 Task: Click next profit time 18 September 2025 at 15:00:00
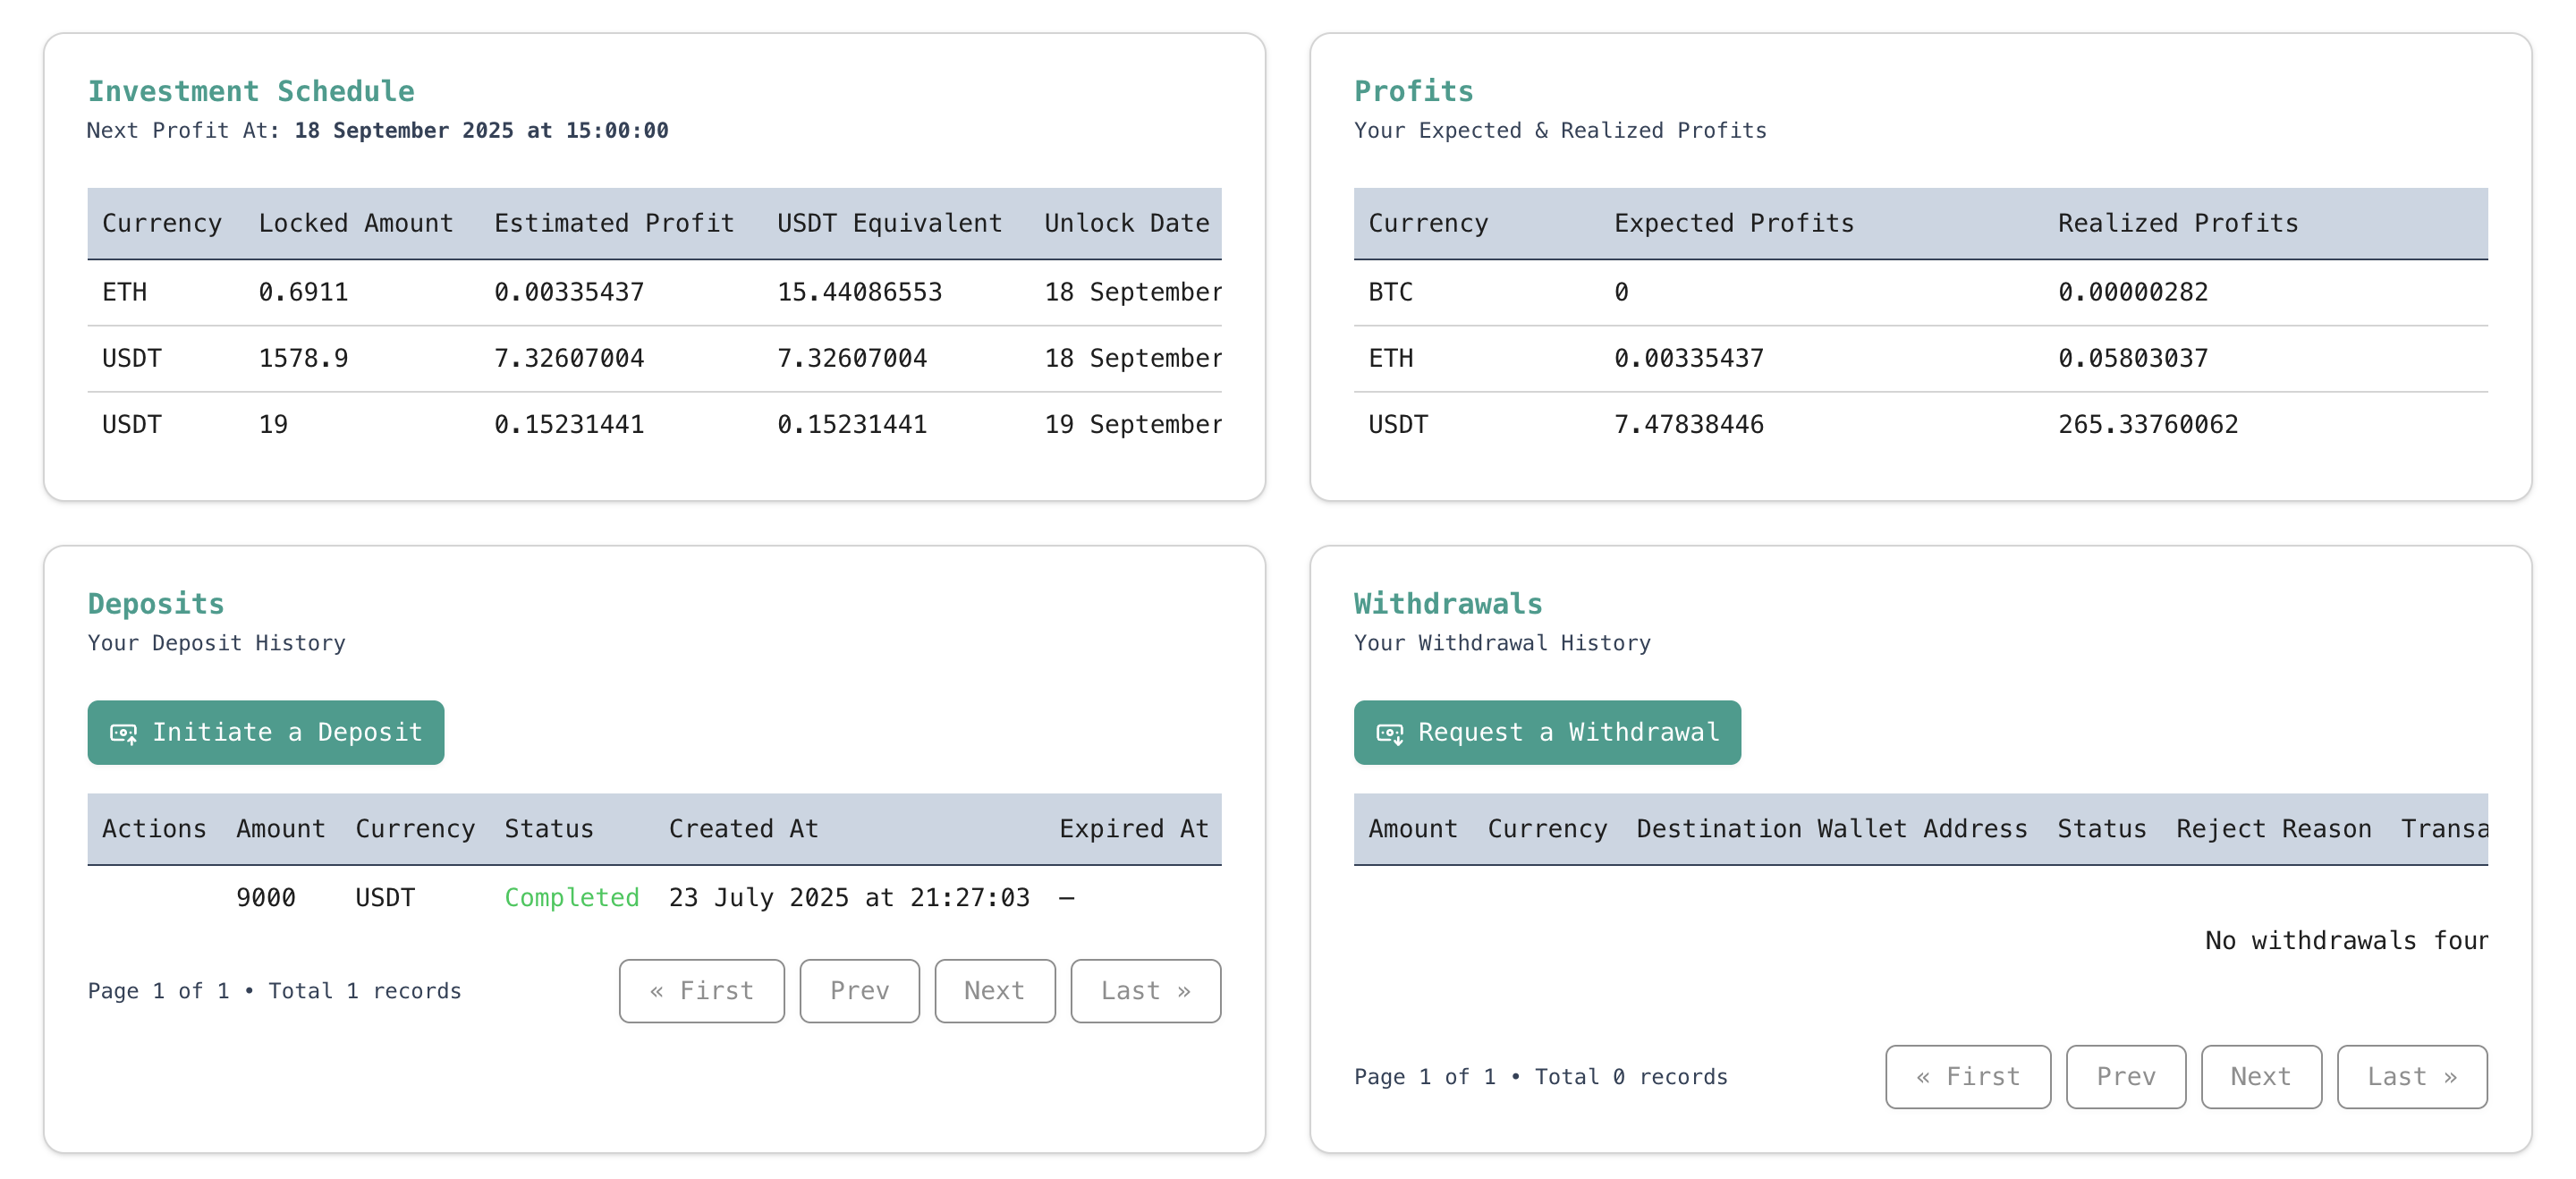pos(481,131)
